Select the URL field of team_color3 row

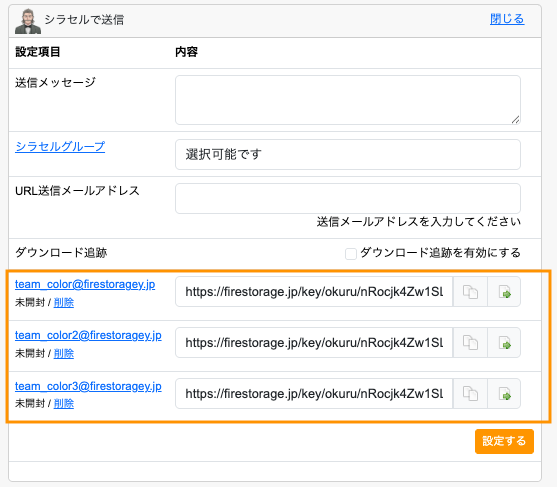tap(314, 394)
